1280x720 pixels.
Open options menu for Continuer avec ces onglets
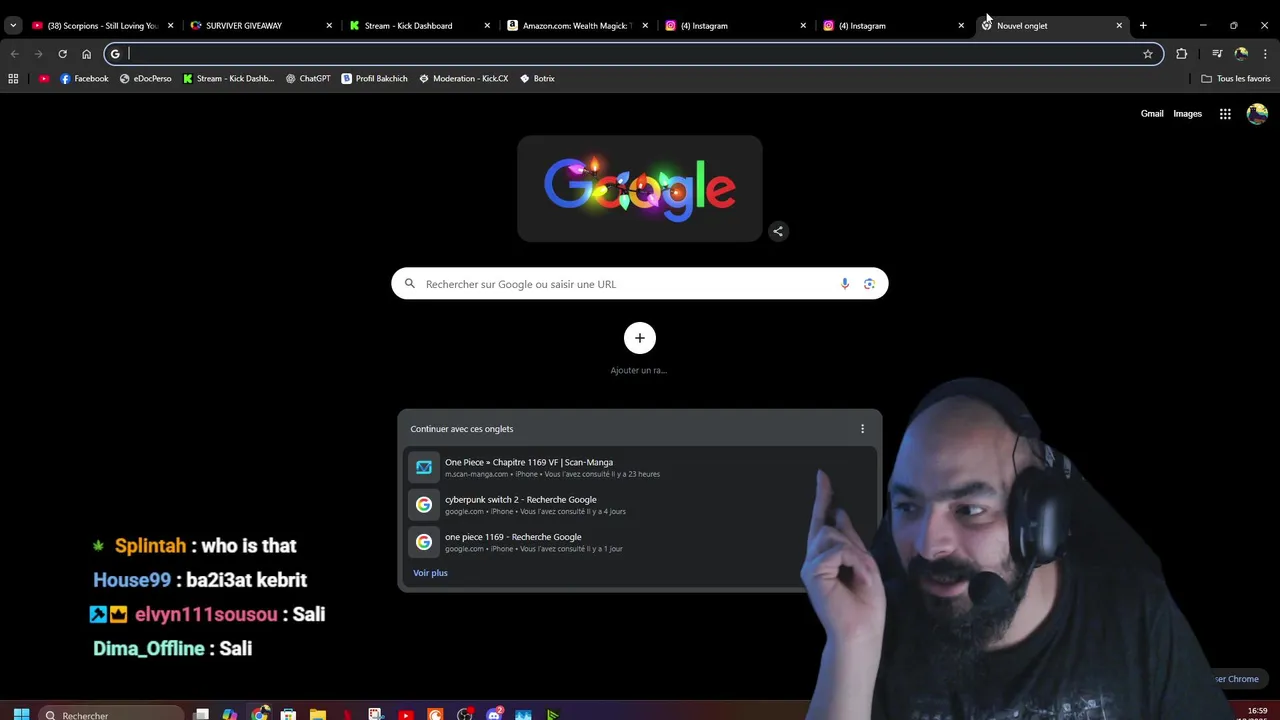tap(863, 429)
